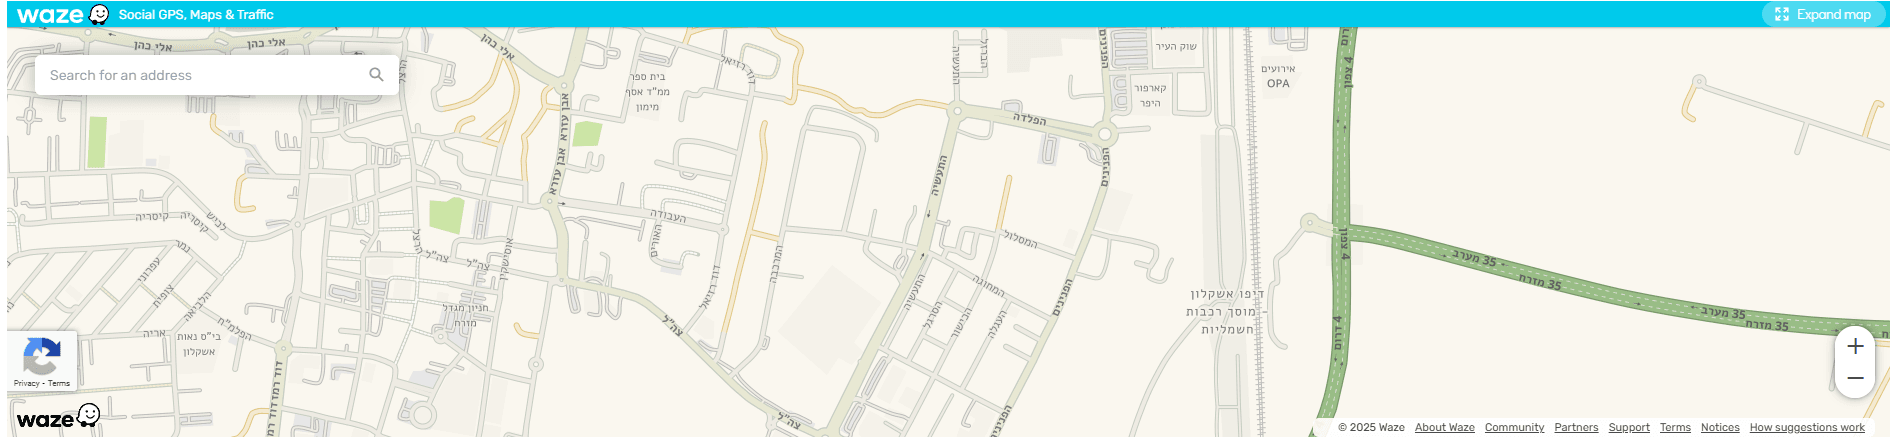Zoom out with the minus button
This screenshot has width=1898, height=437.
(1855, 378)
